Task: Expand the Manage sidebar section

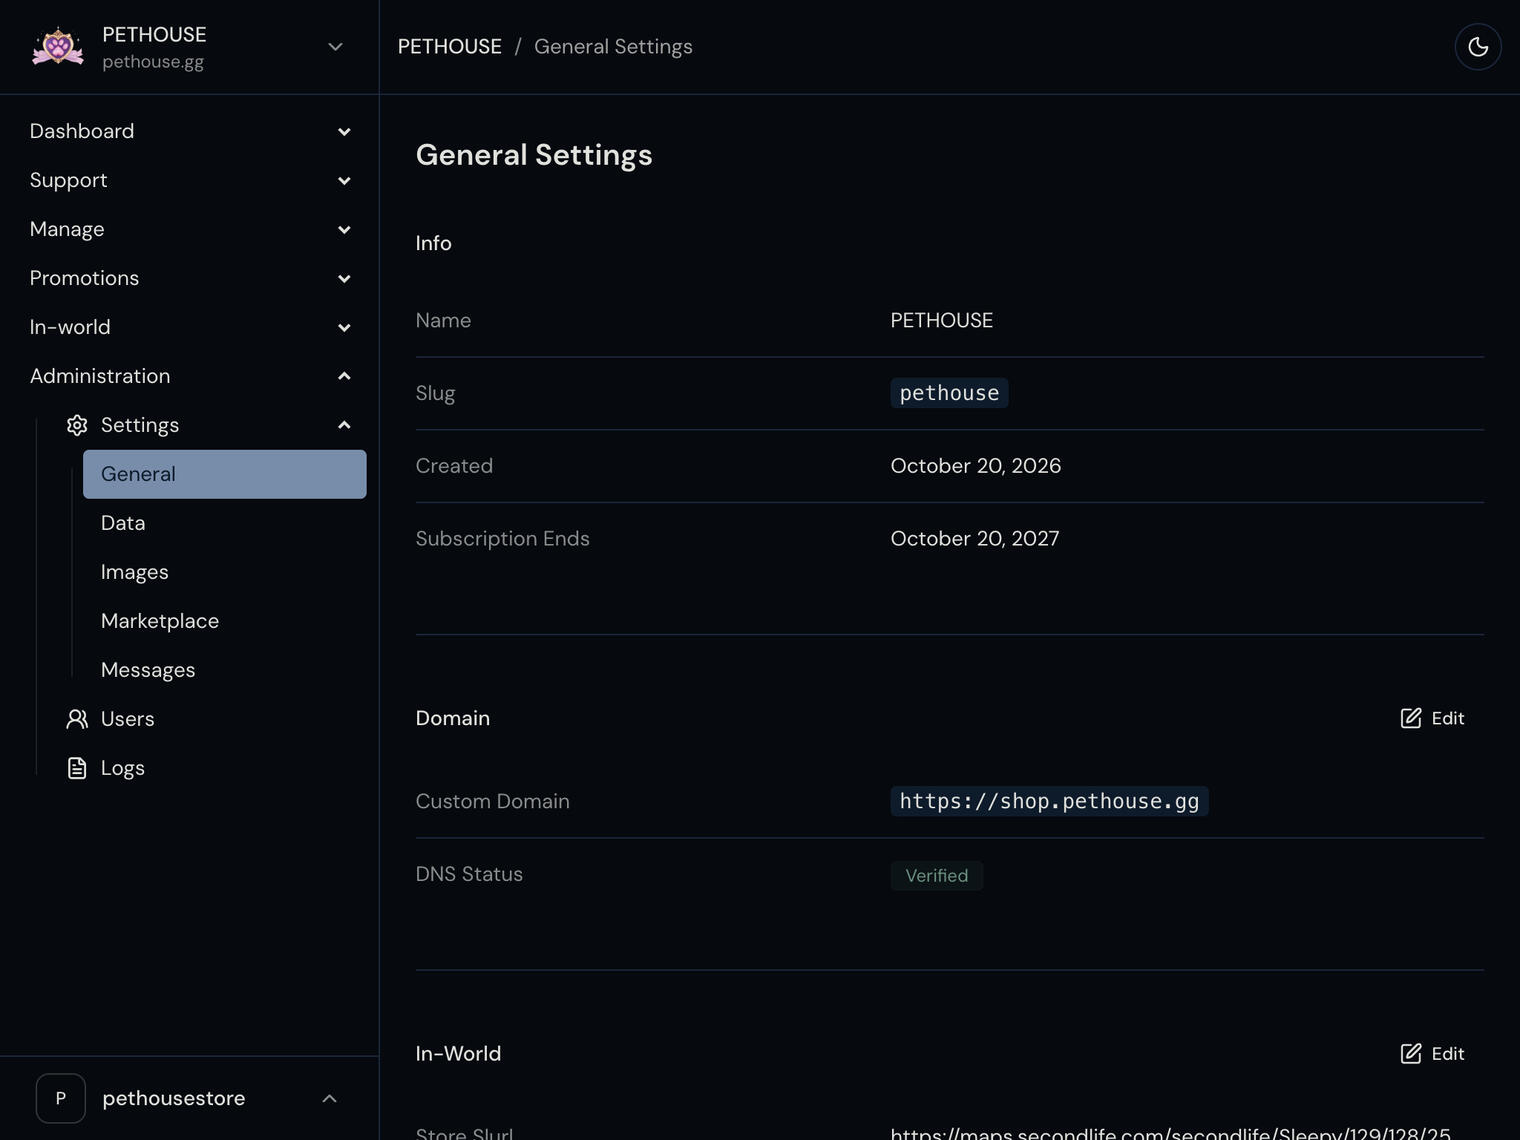Action: click(x=190, y=229)
